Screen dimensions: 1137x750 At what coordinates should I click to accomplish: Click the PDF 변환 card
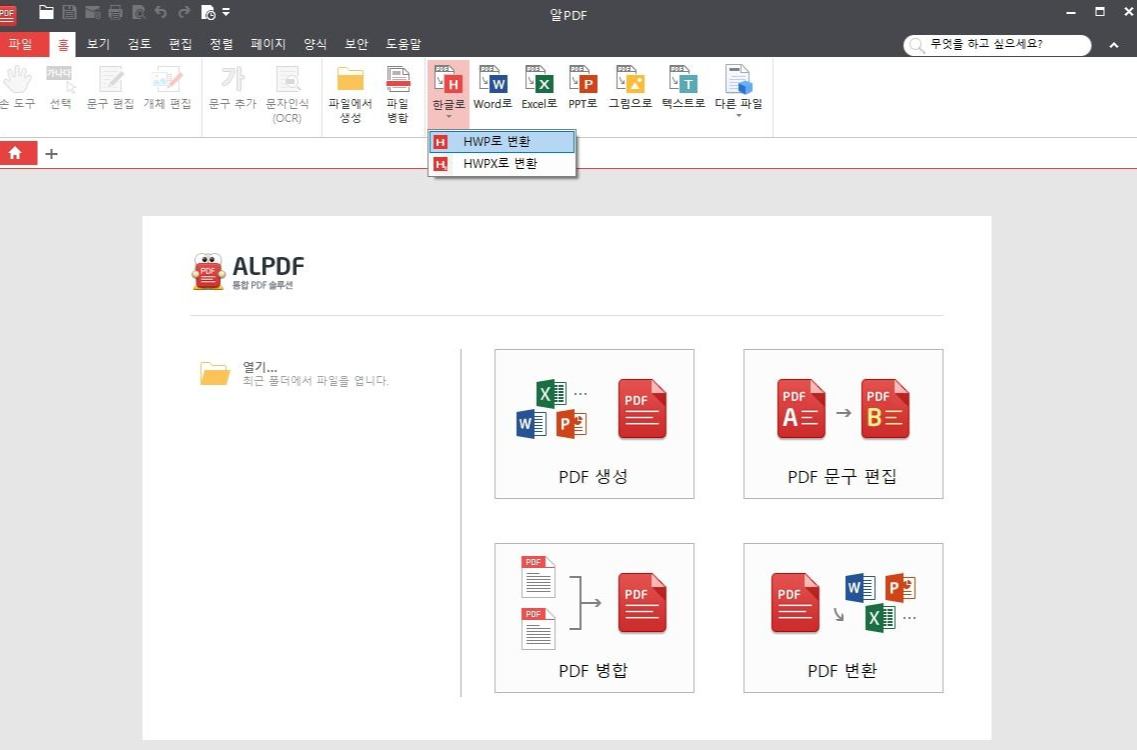point(843,617)
